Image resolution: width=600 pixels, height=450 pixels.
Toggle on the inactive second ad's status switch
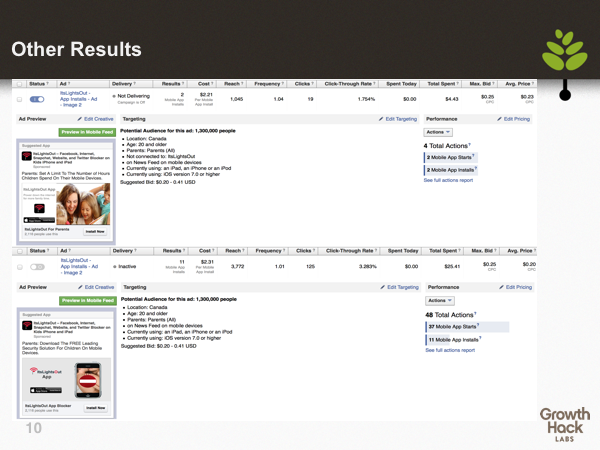[x=37, y=267]
